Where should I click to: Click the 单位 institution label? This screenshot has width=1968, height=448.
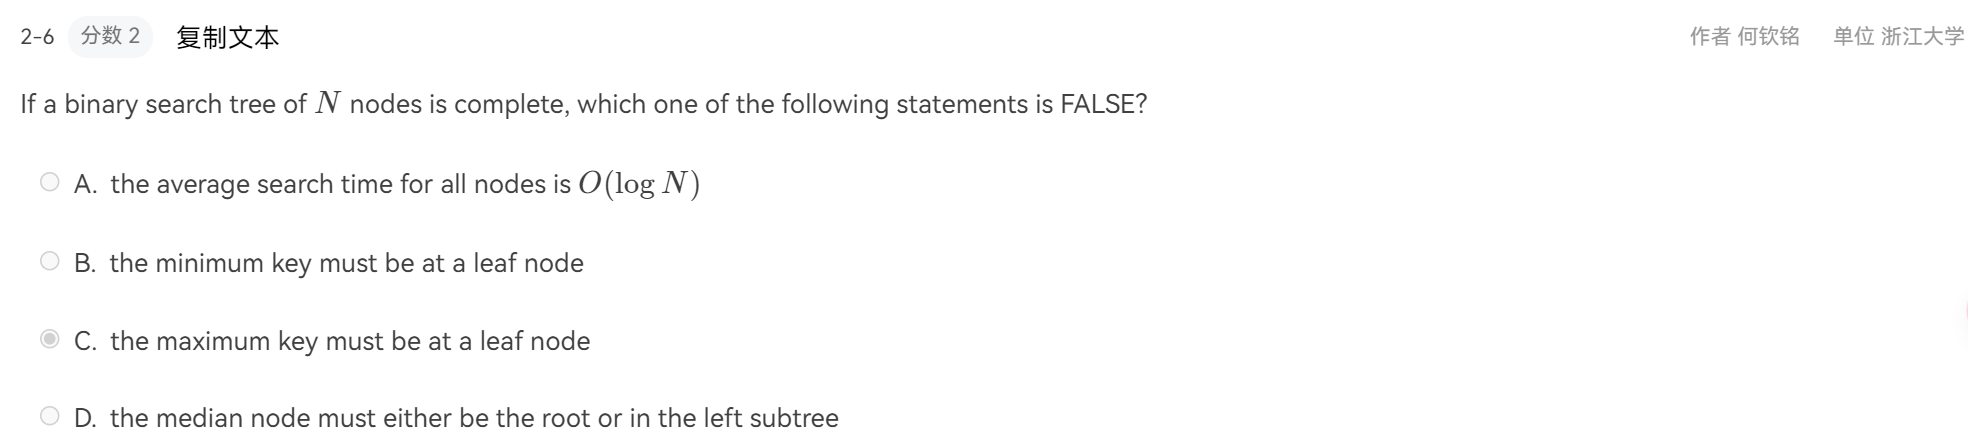coord(1853,37)
